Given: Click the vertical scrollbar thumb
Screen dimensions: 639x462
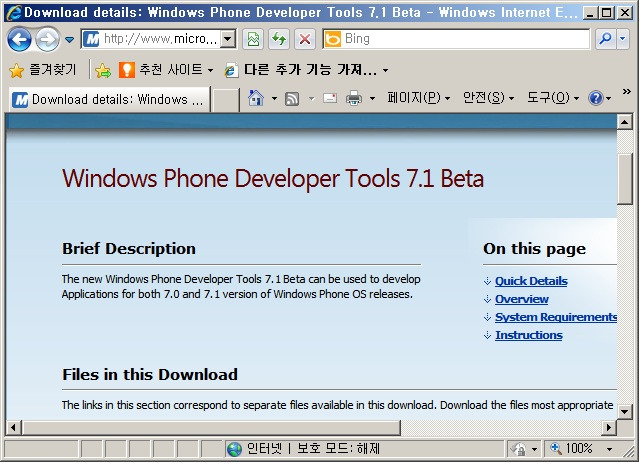Looking at the screenshot, I should 624,179.
